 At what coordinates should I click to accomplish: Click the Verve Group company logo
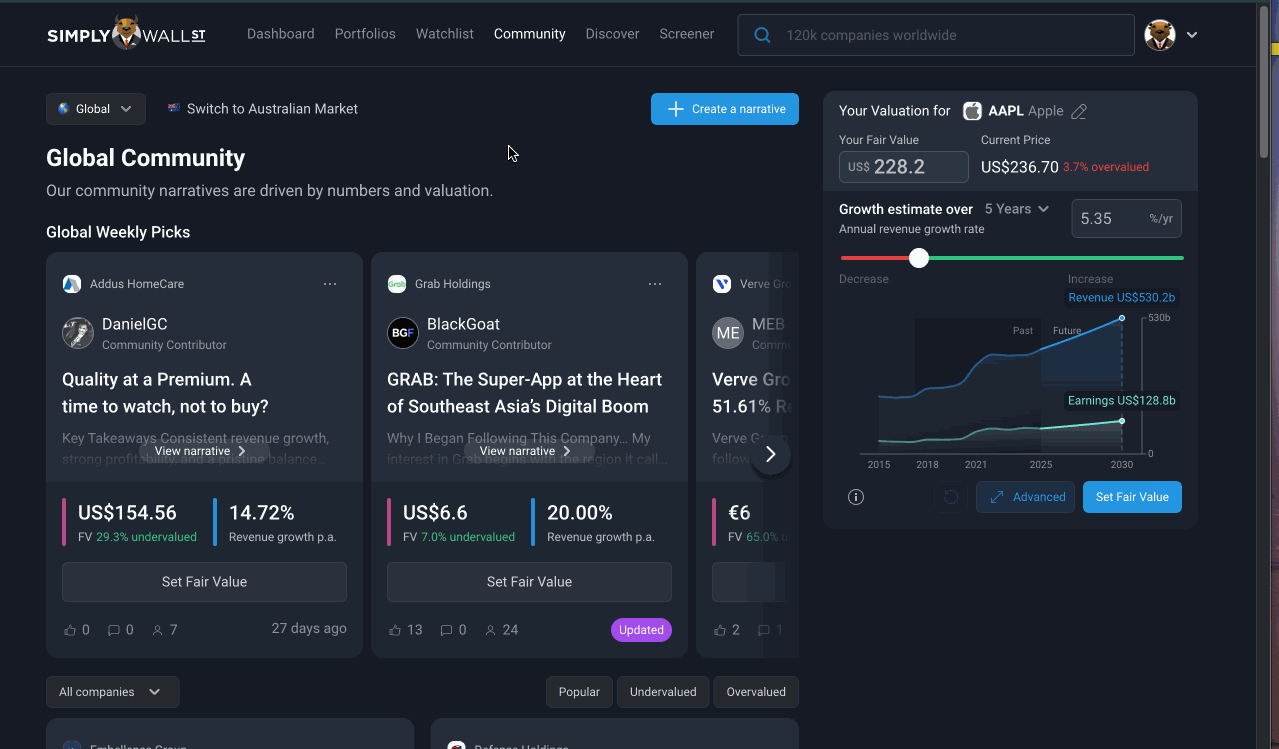point(721,284)
